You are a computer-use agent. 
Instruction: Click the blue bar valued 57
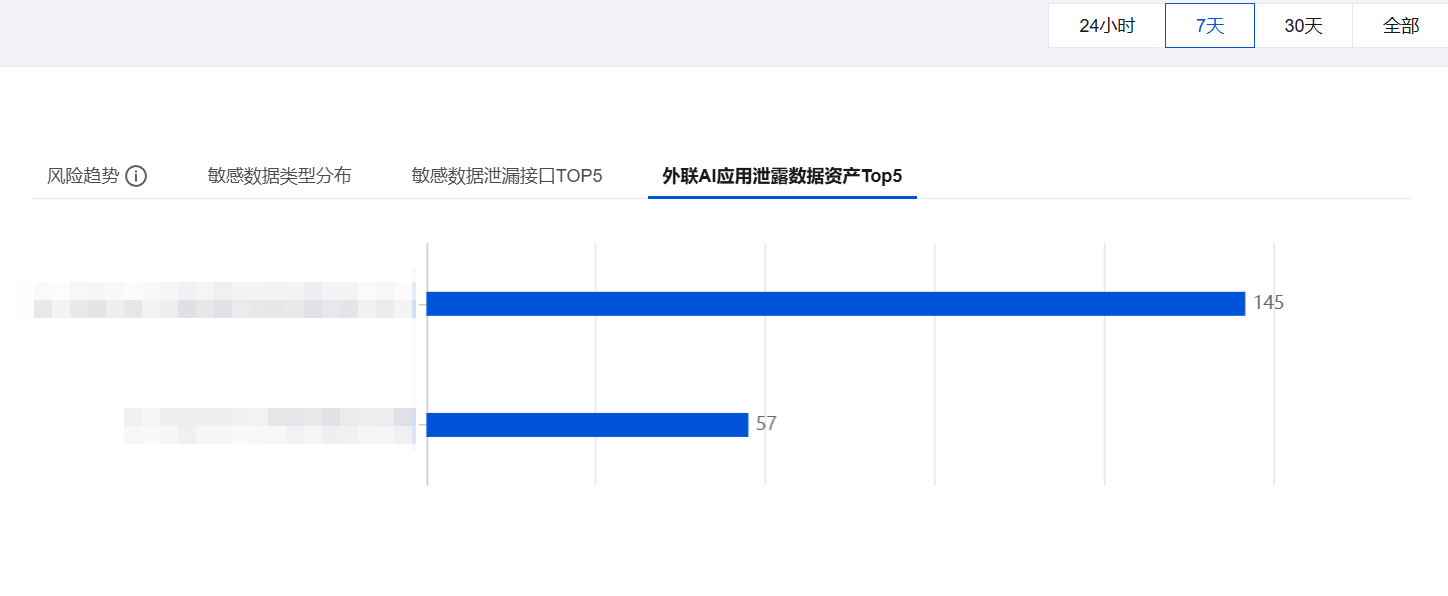point(587,425)
